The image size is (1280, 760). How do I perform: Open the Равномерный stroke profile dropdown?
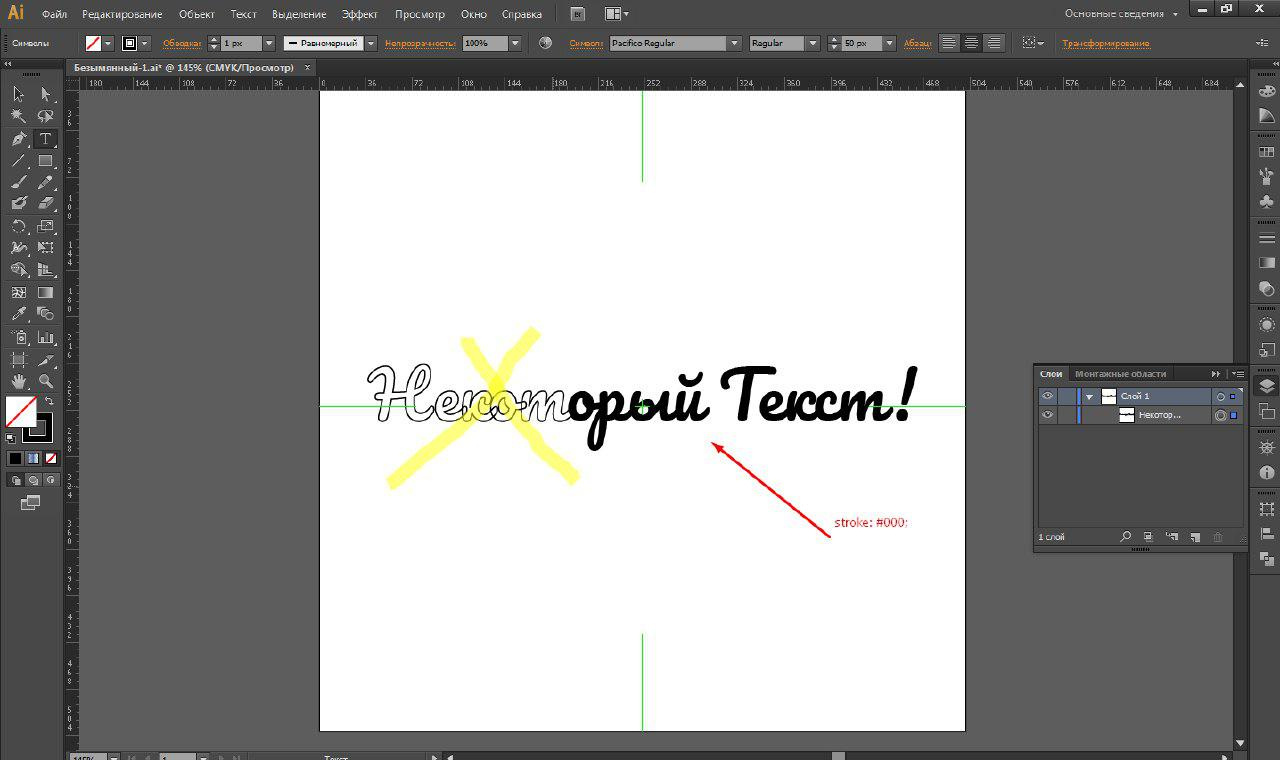[x=371, y=44]
